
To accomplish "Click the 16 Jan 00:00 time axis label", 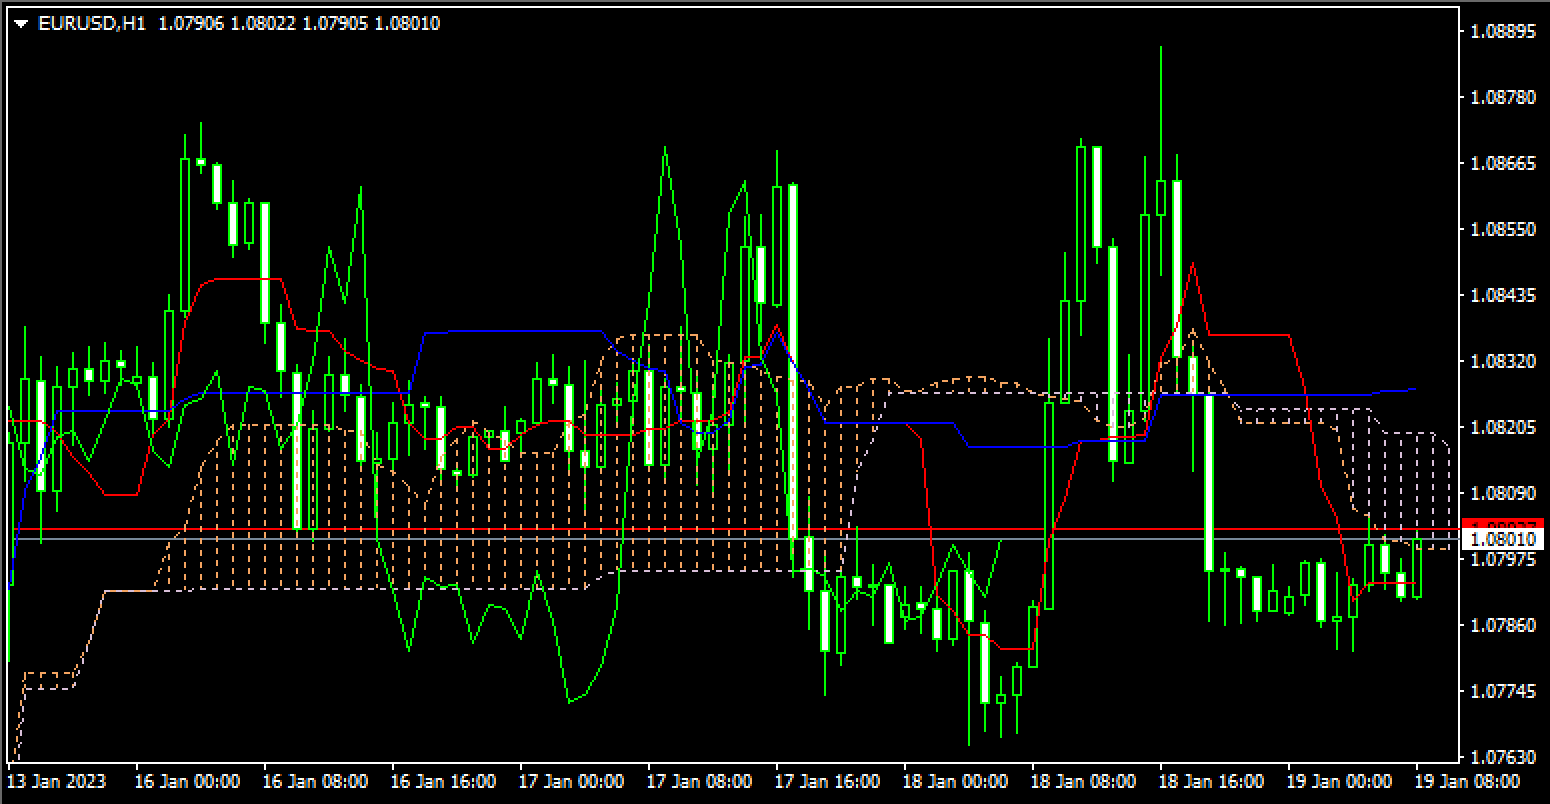I will coord(187,781).
